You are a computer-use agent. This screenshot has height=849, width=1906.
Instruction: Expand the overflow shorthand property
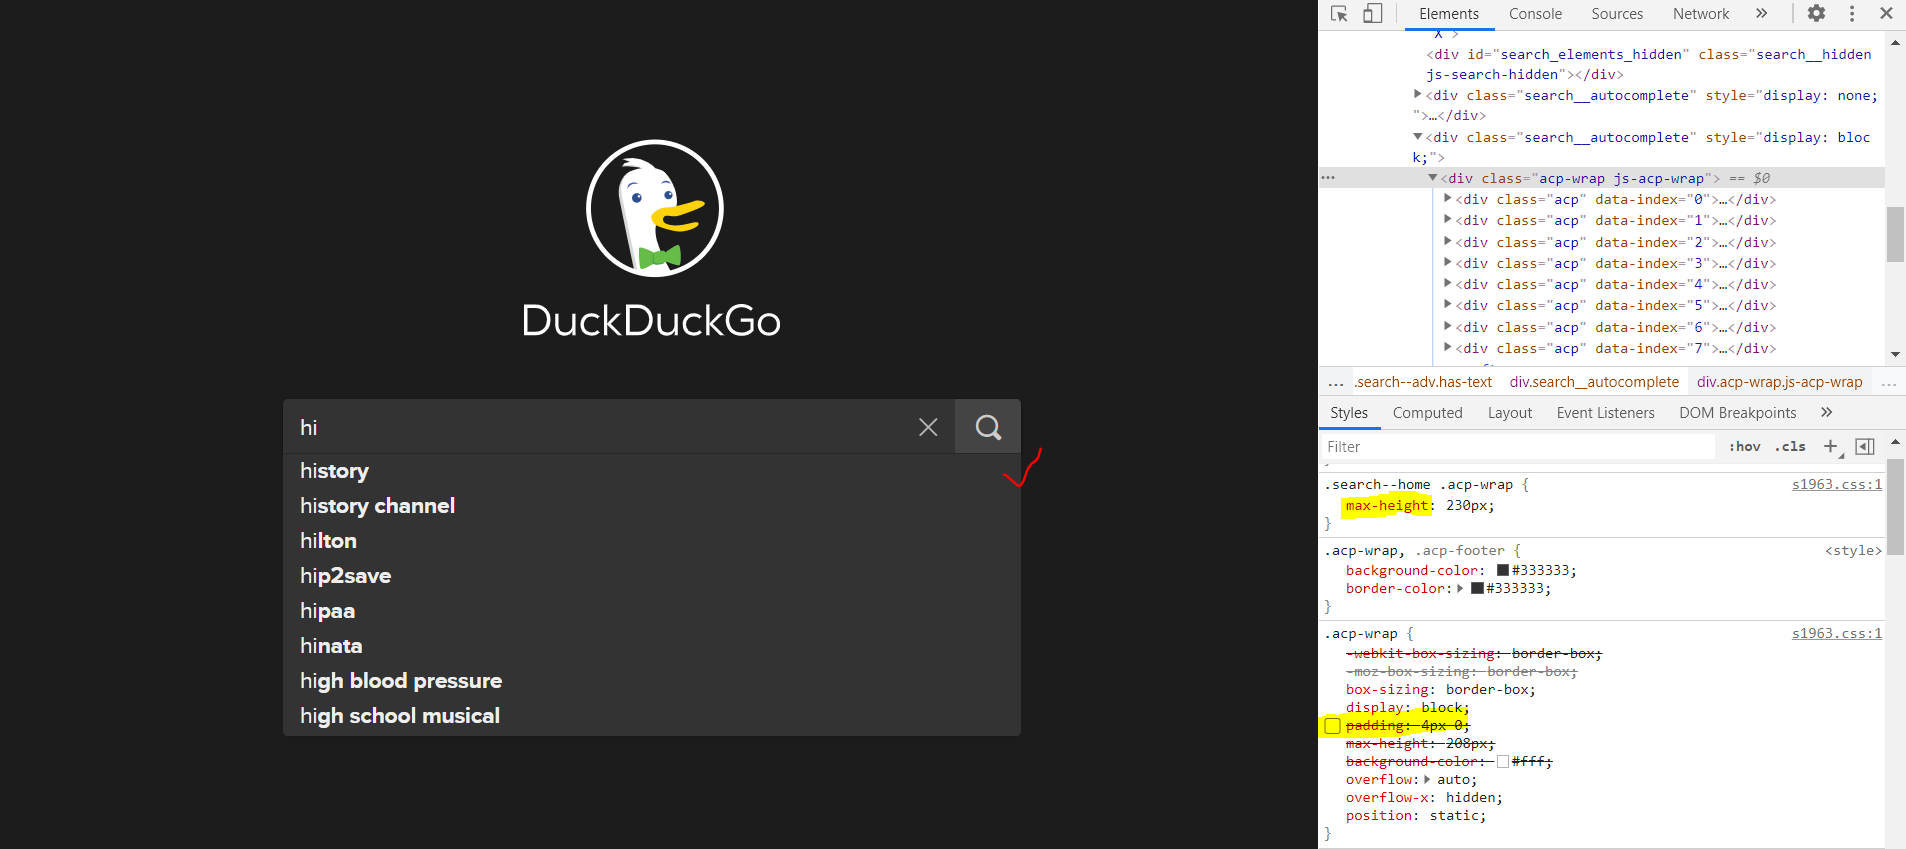[x=1427, y=780]
